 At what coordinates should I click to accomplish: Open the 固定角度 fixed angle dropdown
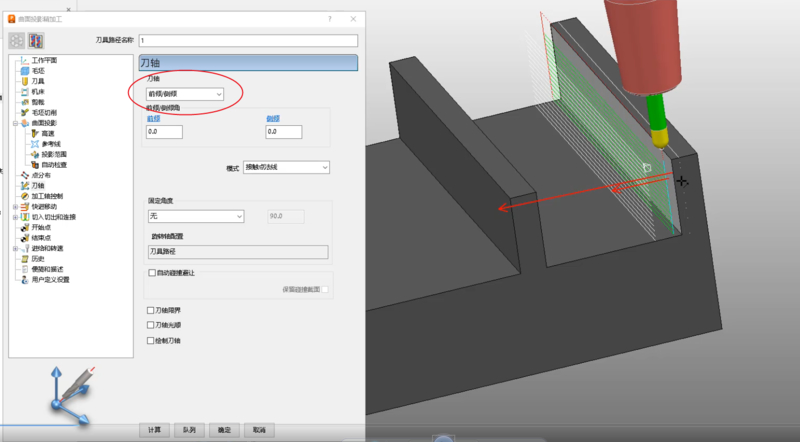(x=195, y=216)
